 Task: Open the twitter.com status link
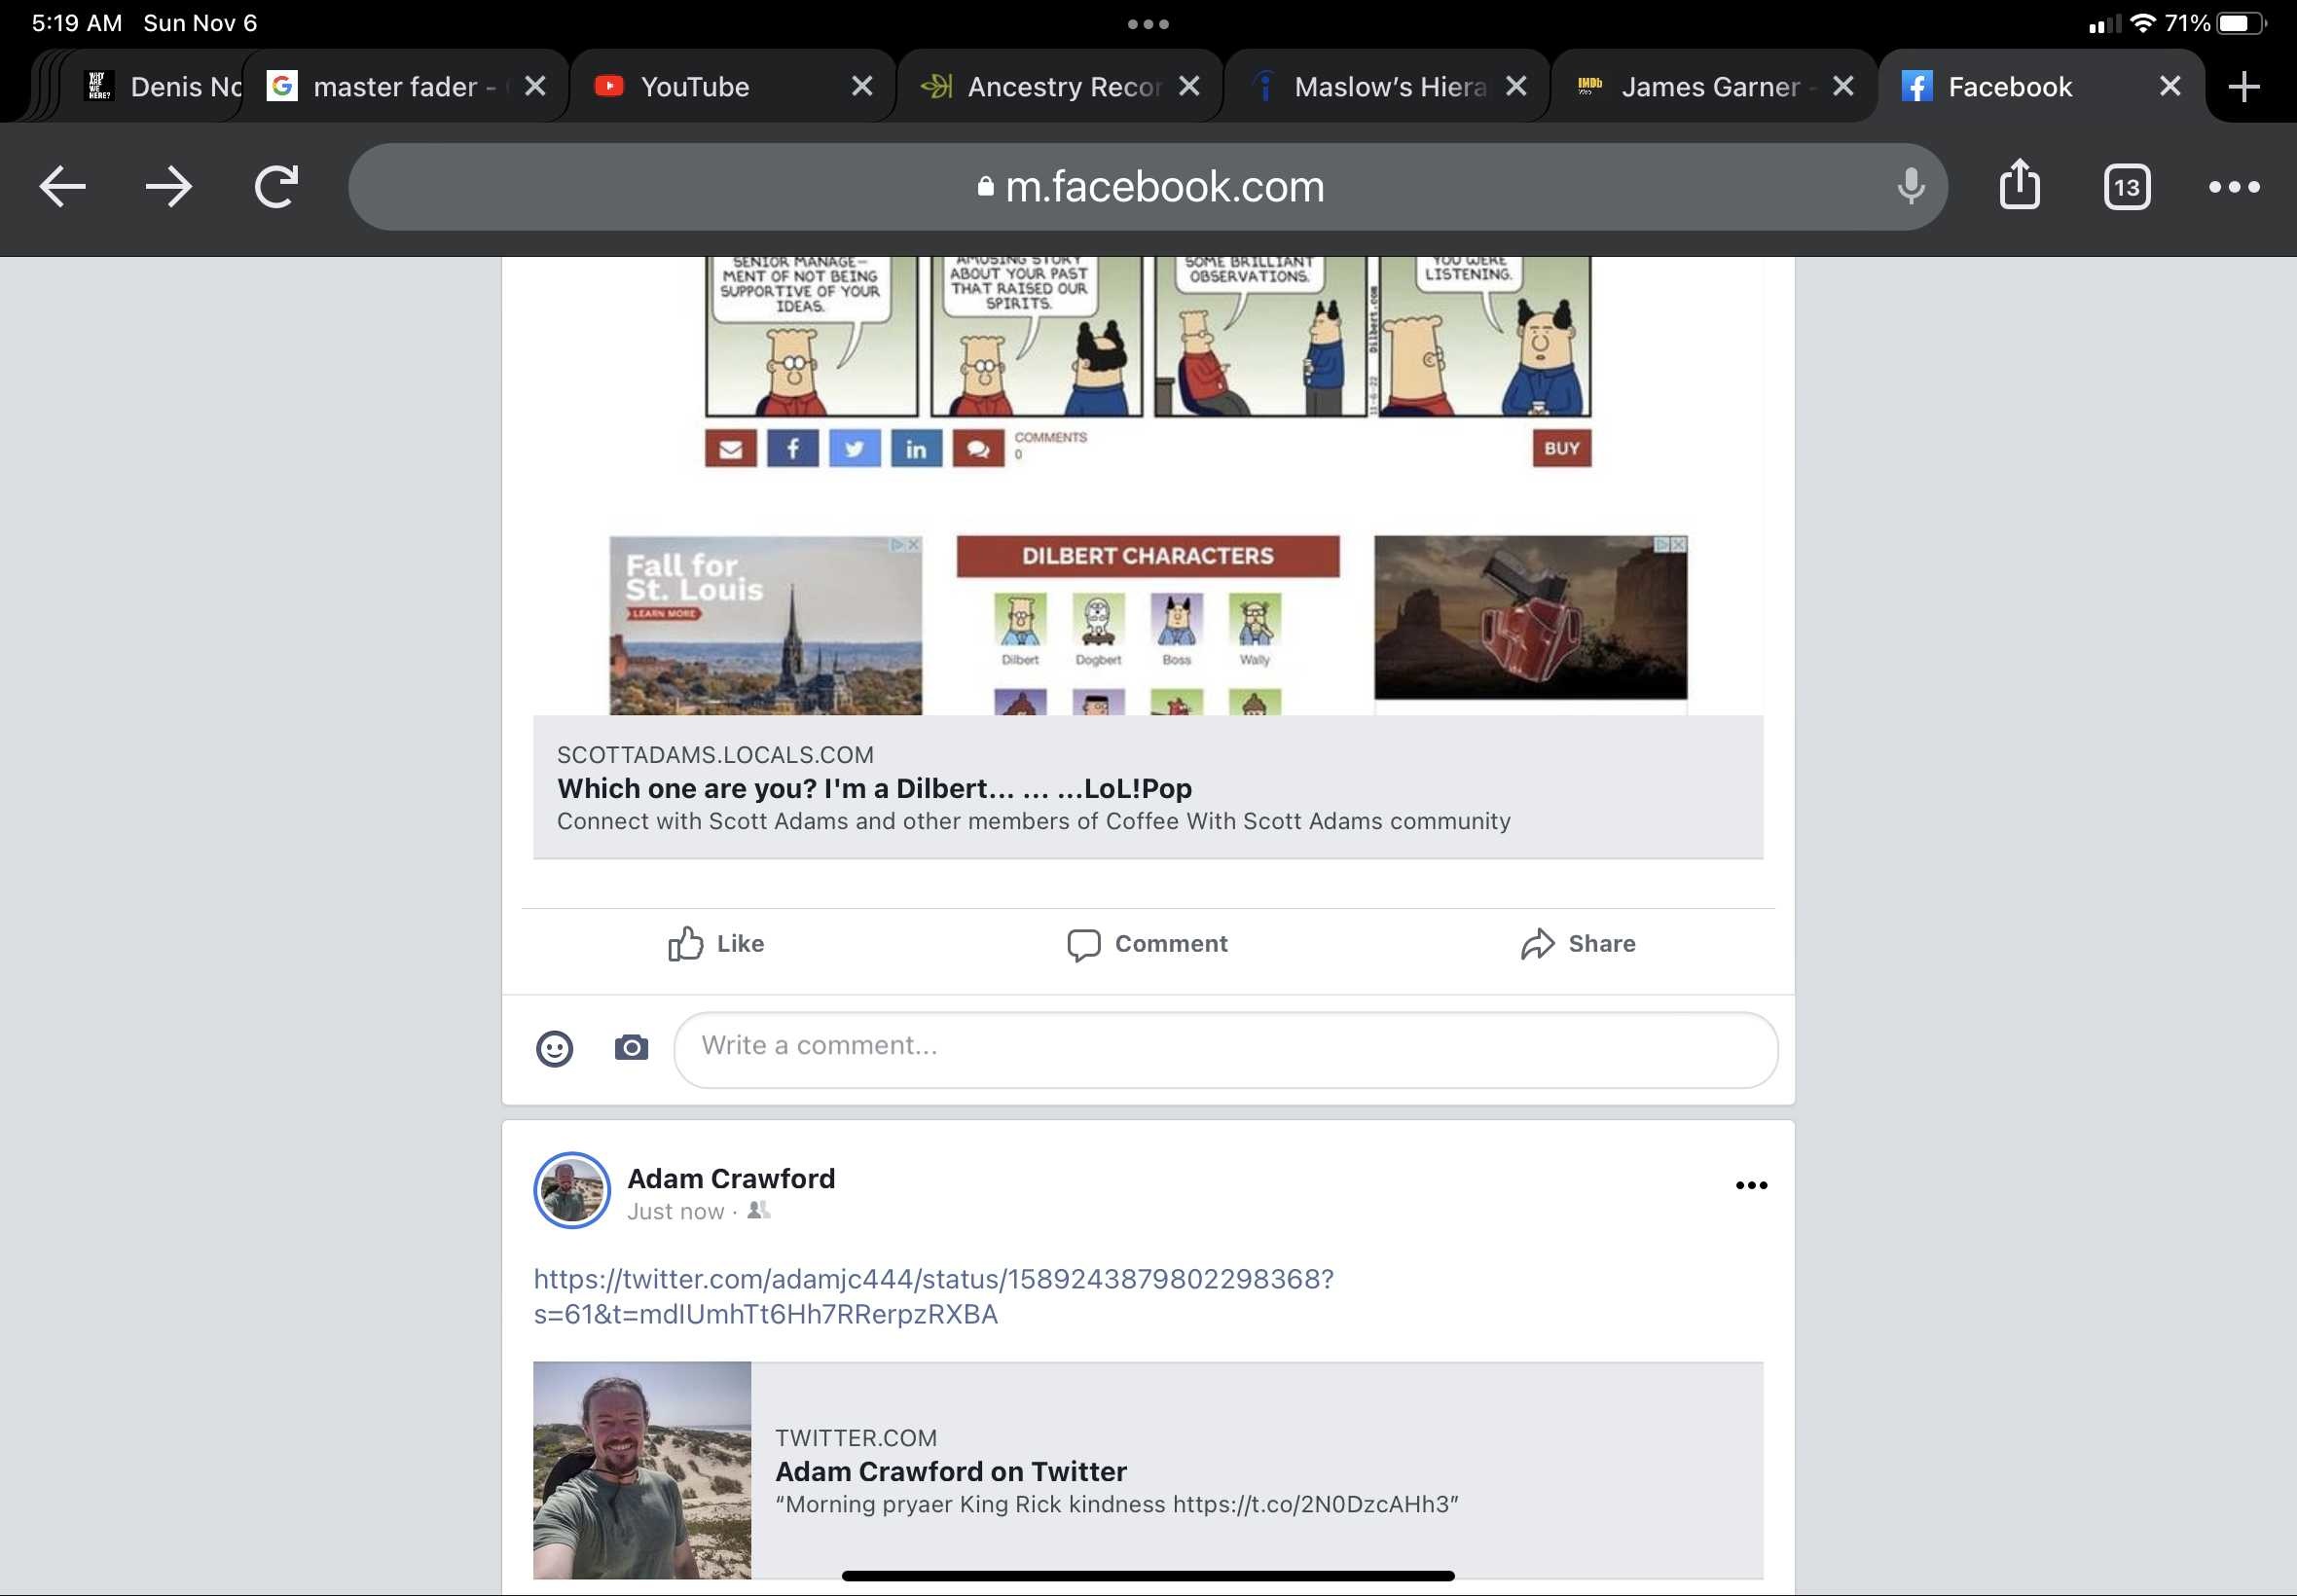pyautogui.click(x=933, y=1296)
